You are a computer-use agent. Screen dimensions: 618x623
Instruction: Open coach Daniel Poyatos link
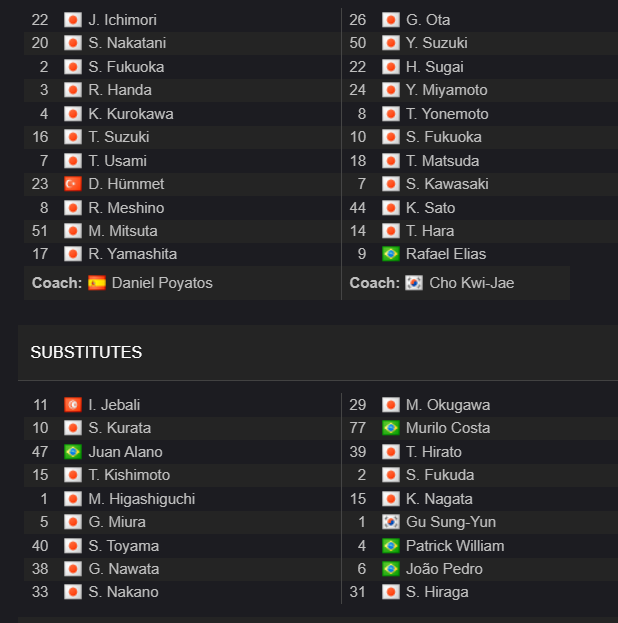[x=162, y=283]
